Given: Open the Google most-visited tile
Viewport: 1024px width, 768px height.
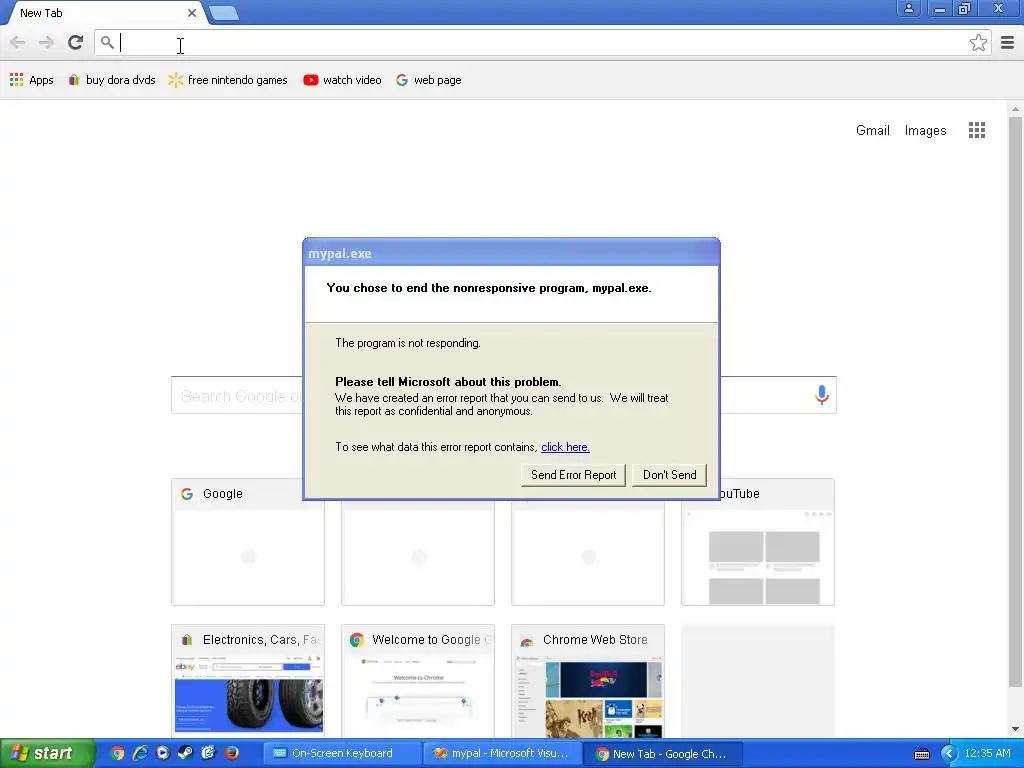Looking at the screenshot, I should pos(248,542).
